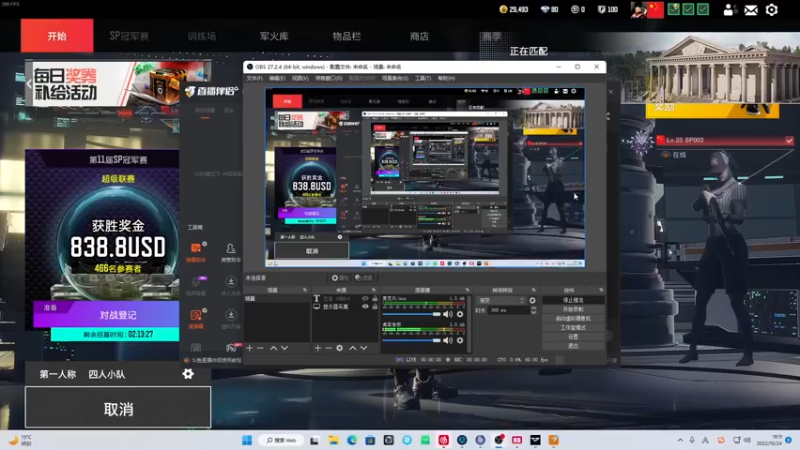Pop out the 混音器 dock panel

(467, 290)
